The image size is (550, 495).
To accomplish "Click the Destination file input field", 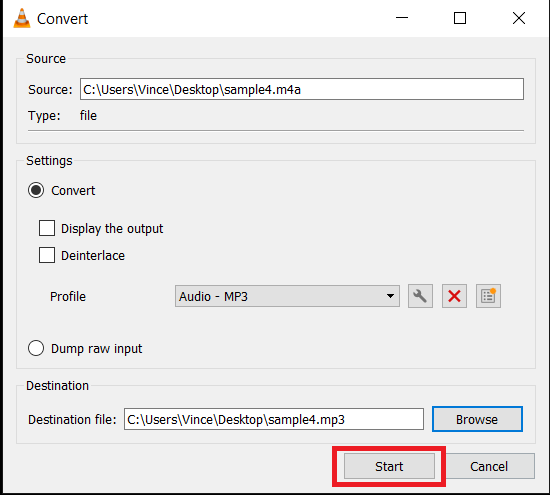I will [x=274, y=419].
